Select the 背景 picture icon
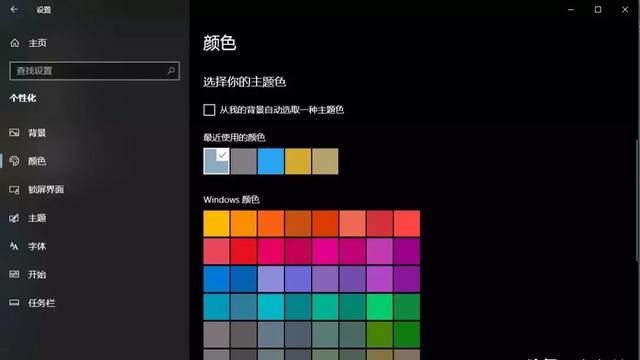 click(x=14, y=133)
